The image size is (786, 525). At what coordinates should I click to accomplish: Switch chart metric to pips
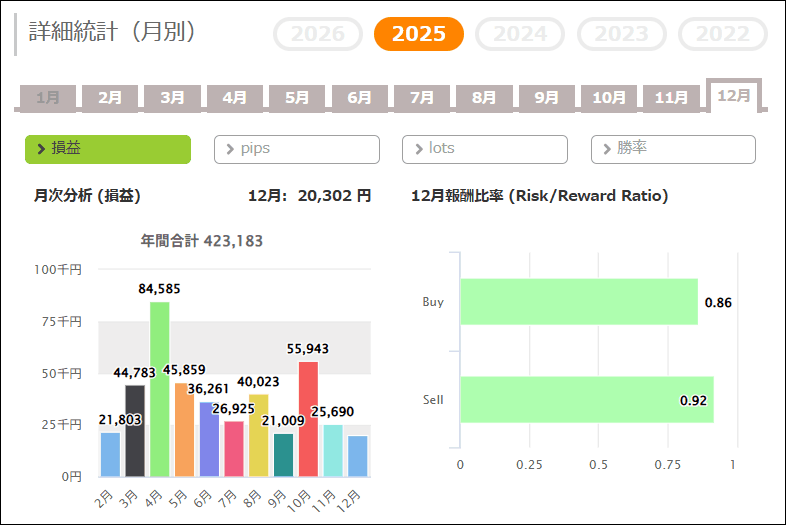(x=296, y=149)
